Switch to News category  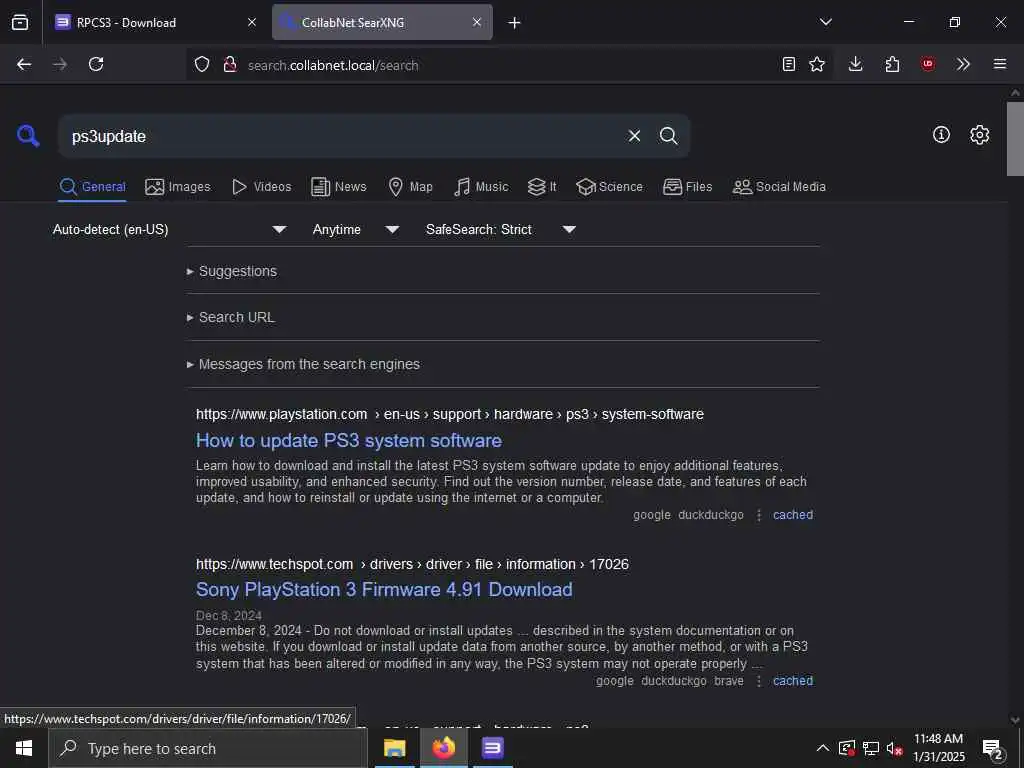point(339,187)
